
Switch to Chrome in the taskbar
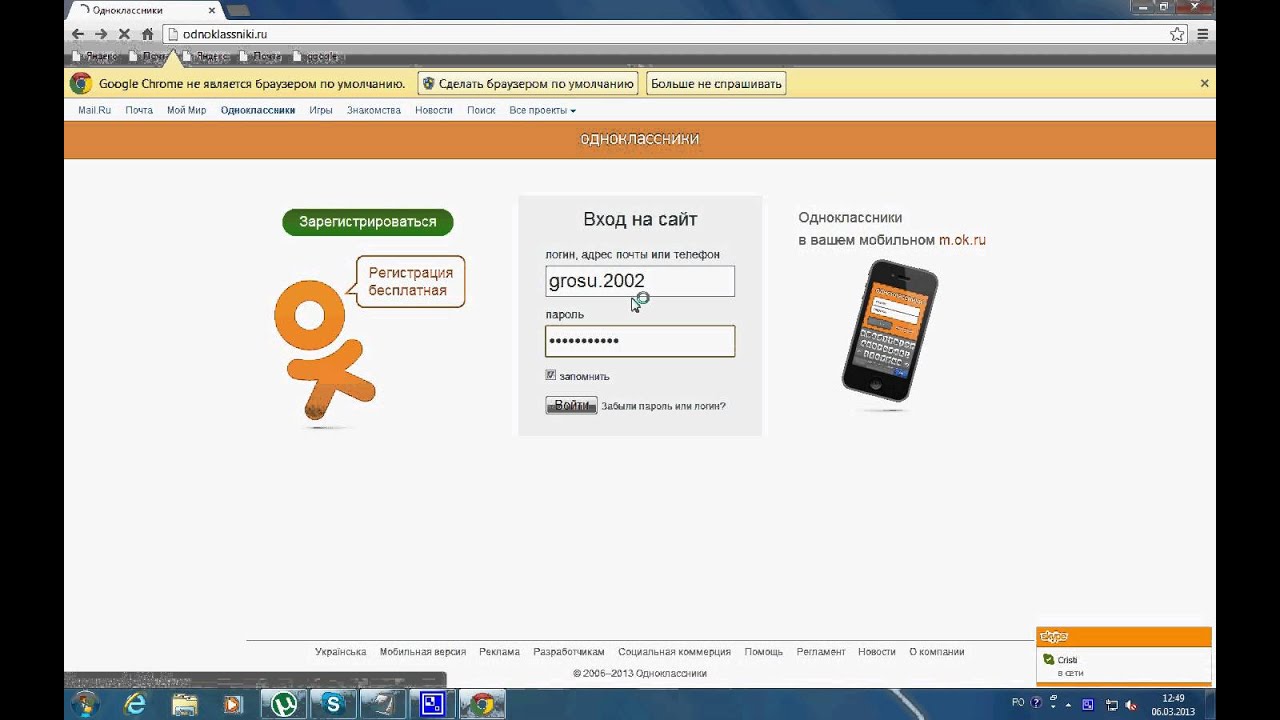[x=482, y=704]
